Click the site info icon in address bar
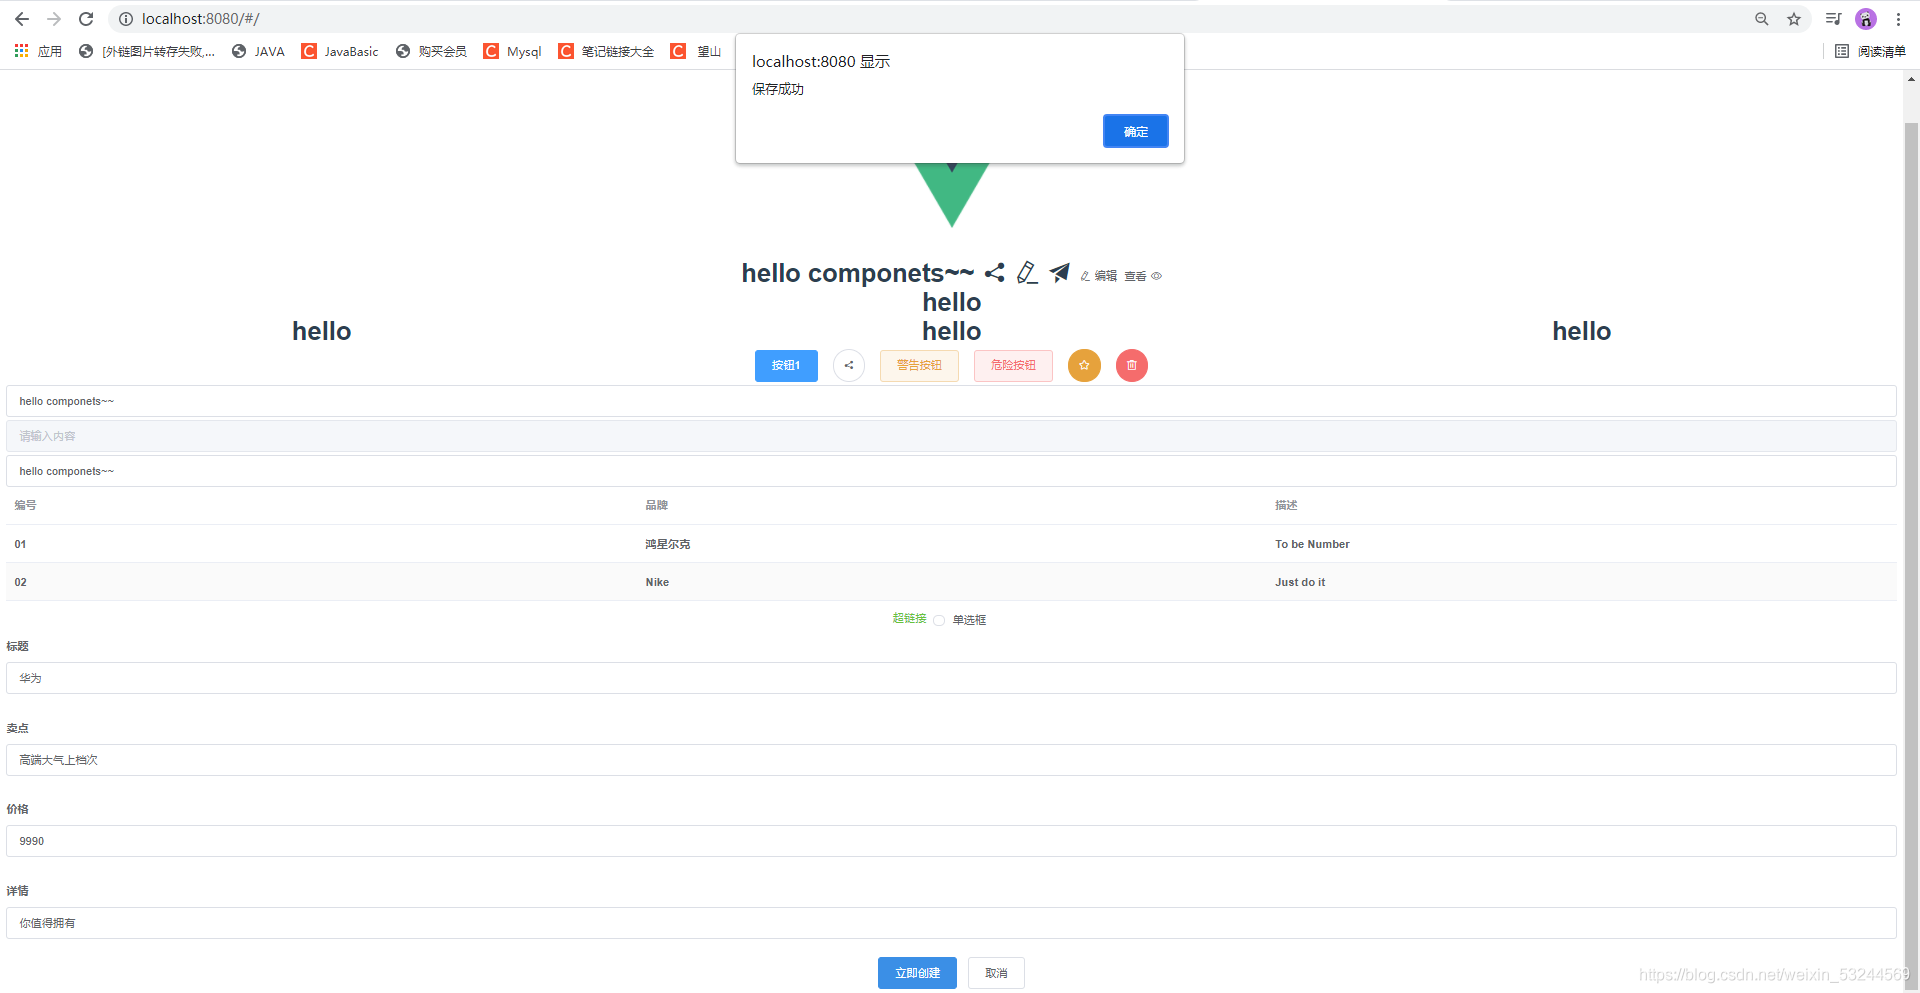Viewport: 1920px width, 993px height. (x=126, y=19)
